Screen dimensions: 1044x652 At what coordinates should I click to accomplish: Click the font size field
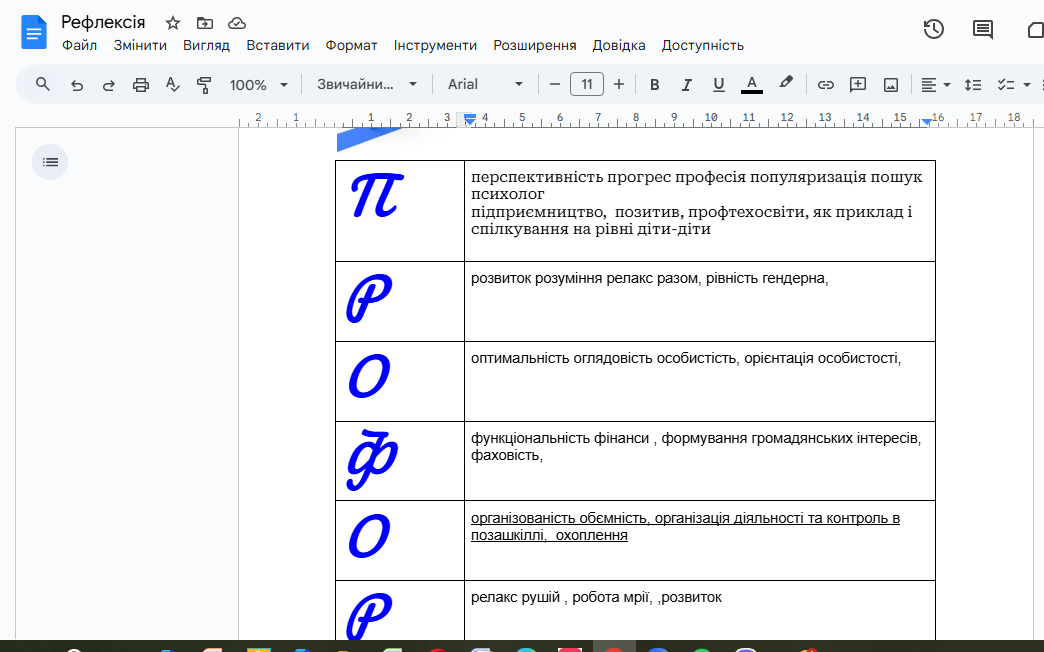tap(587, 85)
